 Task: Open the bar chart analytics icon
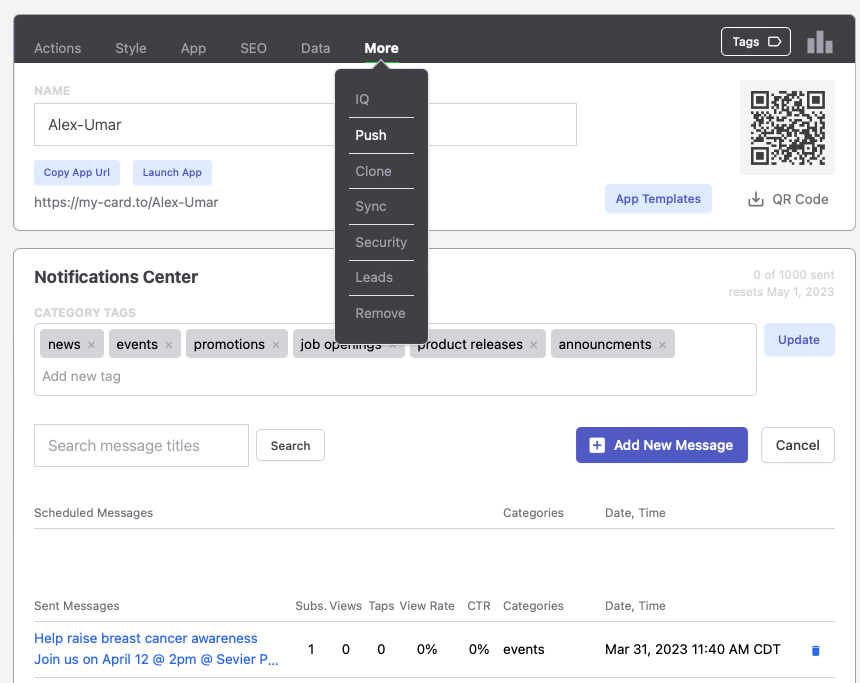[819, 42]
